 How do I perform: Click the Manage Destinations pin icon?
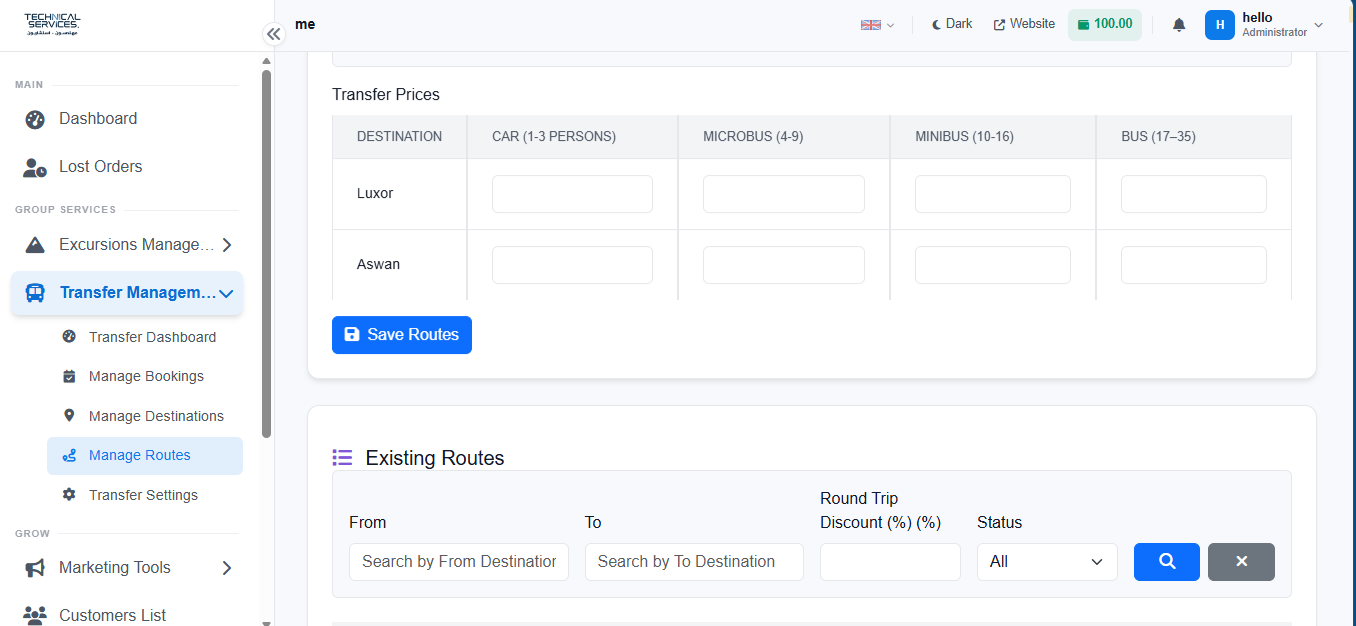(69, 416)
